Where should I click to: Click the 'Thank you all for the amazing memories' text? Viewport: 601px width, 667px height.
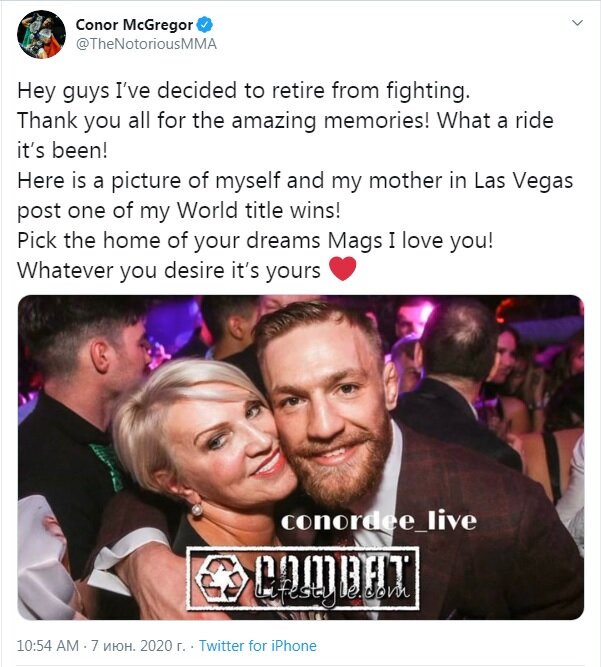tap(223, 120)
